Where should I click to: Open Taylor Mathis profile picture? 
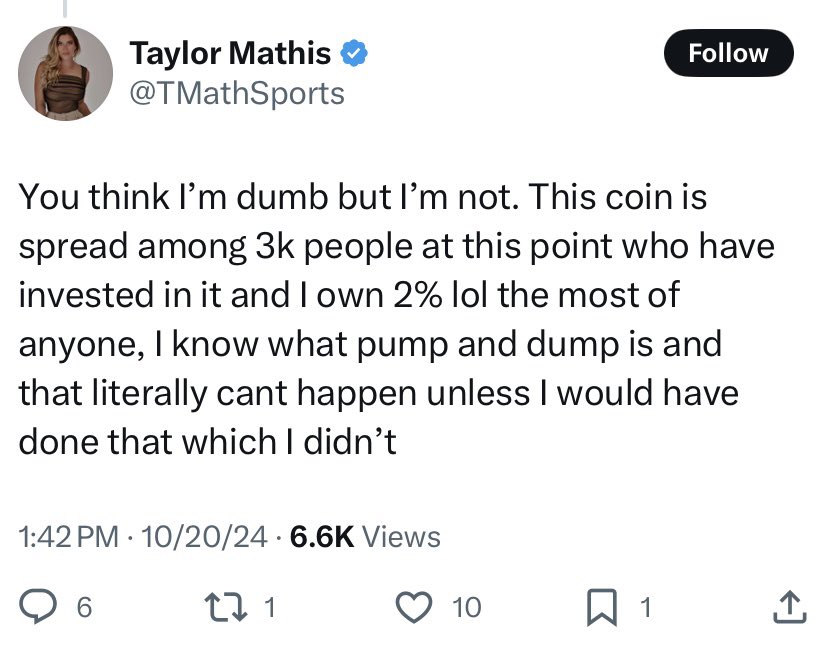pos(65,73)
